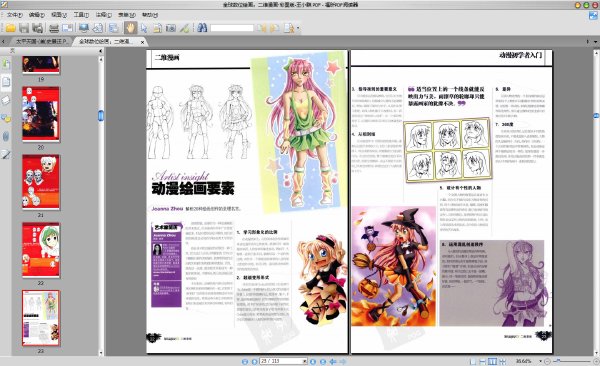The image size is (600, 366).
Task: Go to the next page in the status bar
Action: (313, 361)
